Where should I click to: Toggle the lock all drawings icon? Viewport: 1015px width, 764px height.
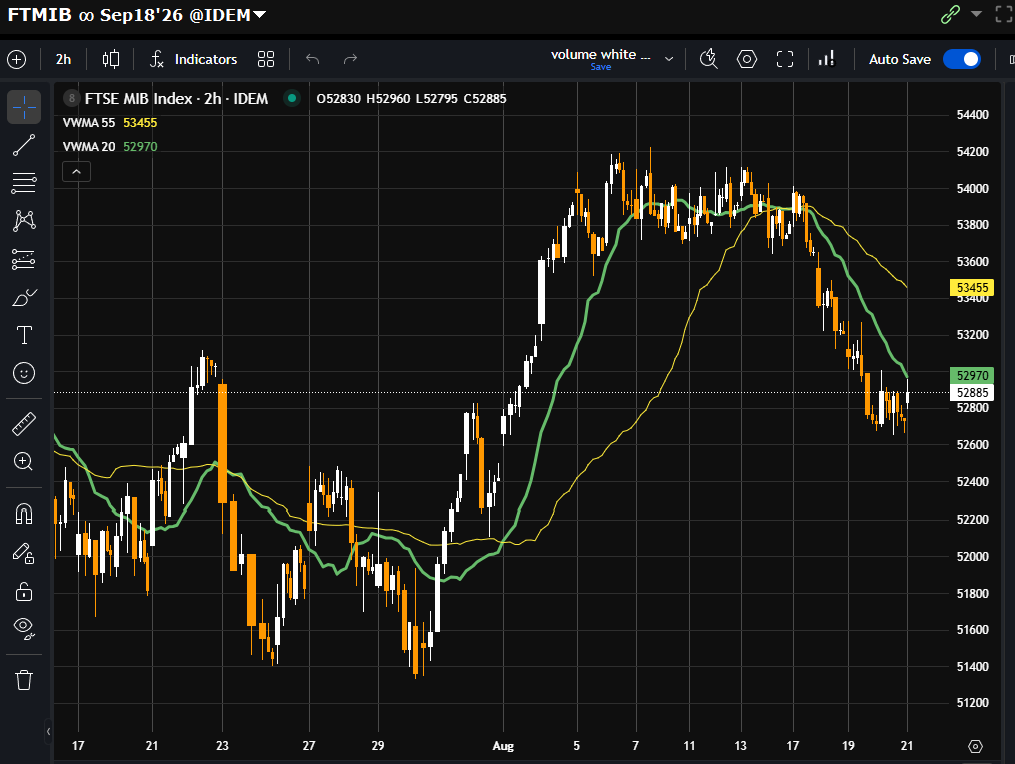24,592
